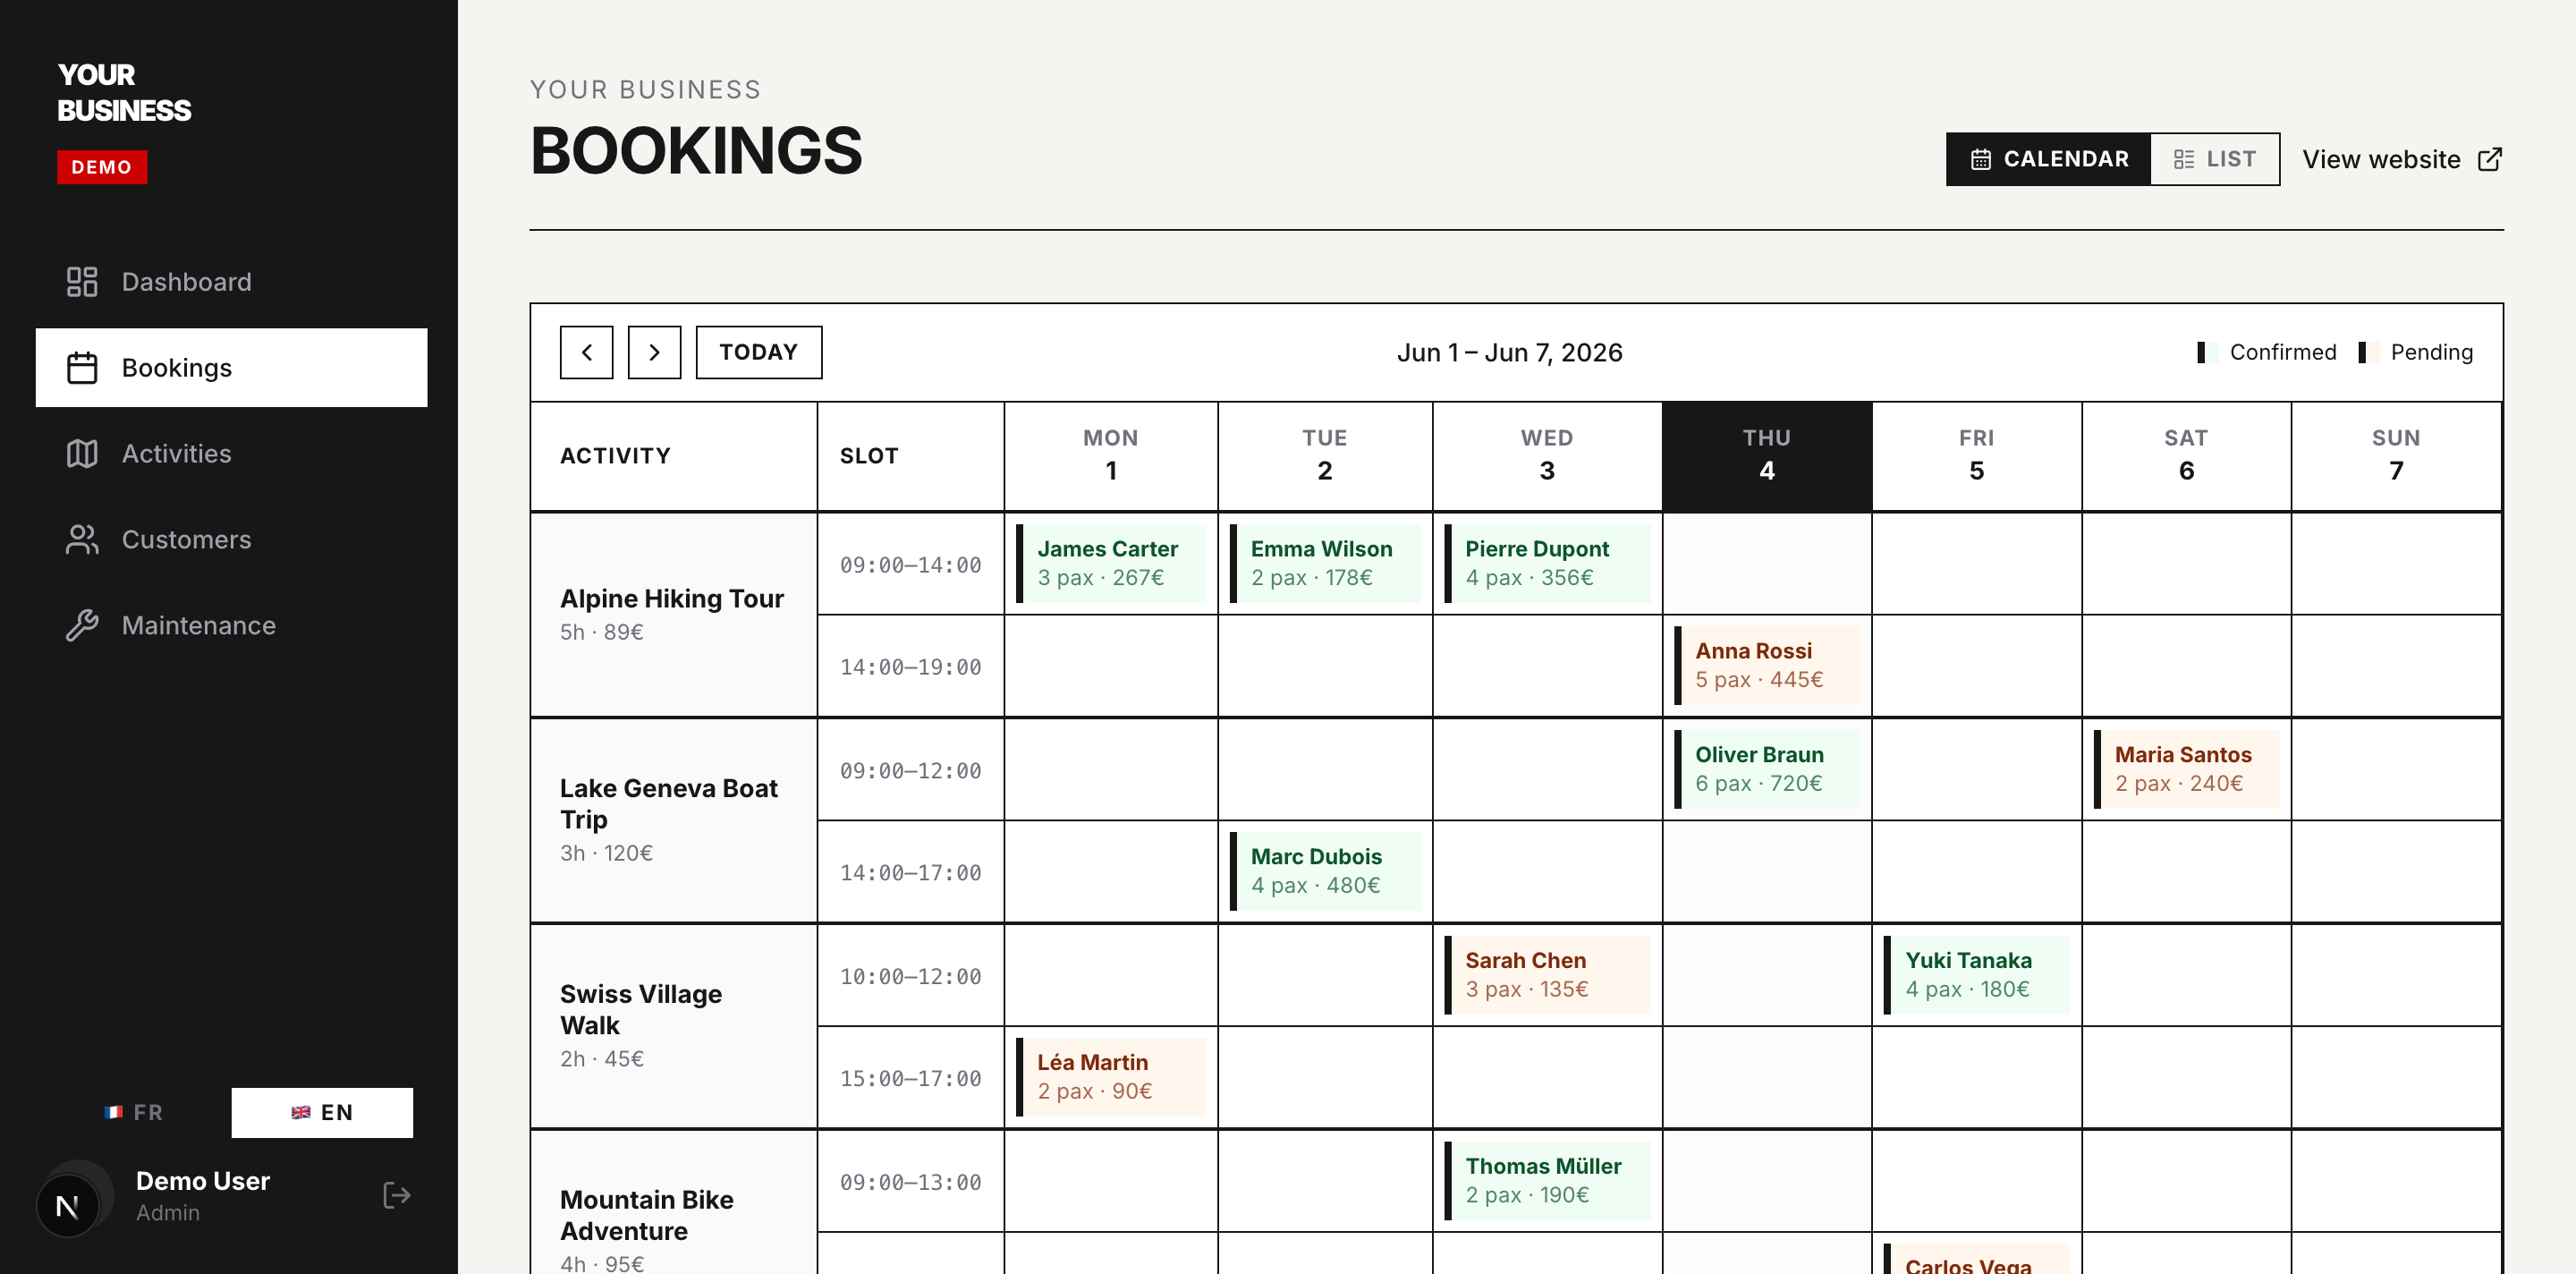Switch language to EN
The image size is (2576, 1274).
tap(322, 1113)
